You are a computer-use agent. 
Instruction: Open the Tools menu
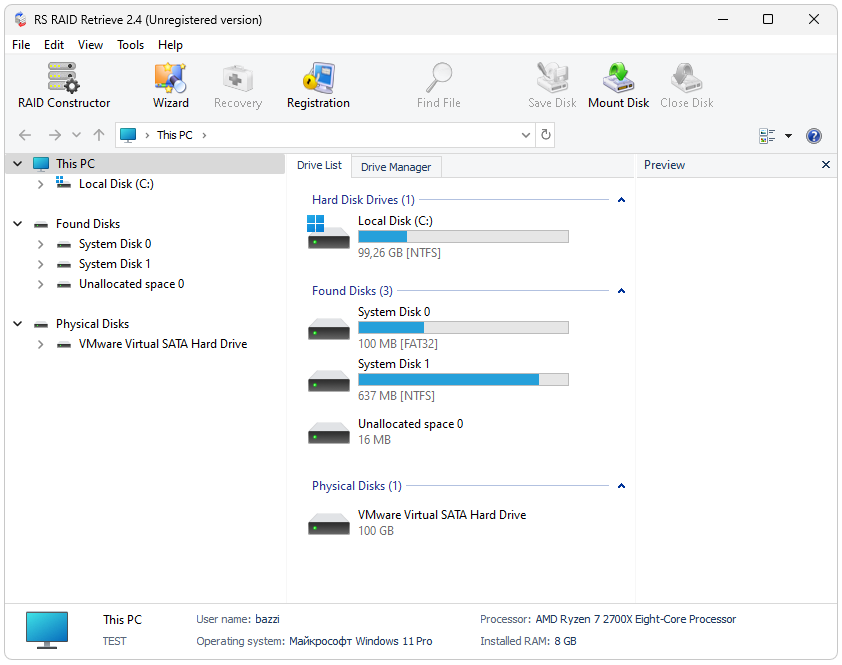point(130,45)
